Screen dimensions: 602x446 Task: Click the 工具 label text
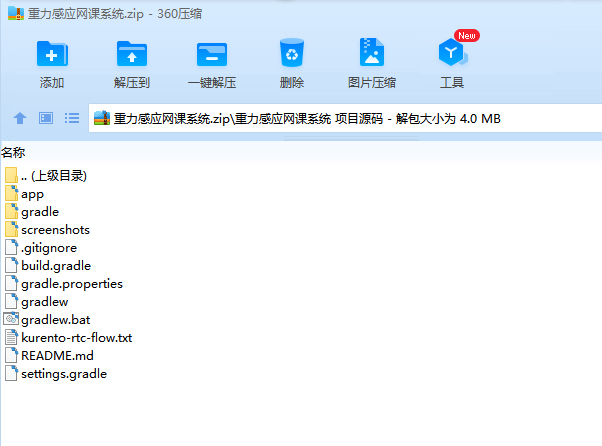pyautogui.click(x=452, y=83)
